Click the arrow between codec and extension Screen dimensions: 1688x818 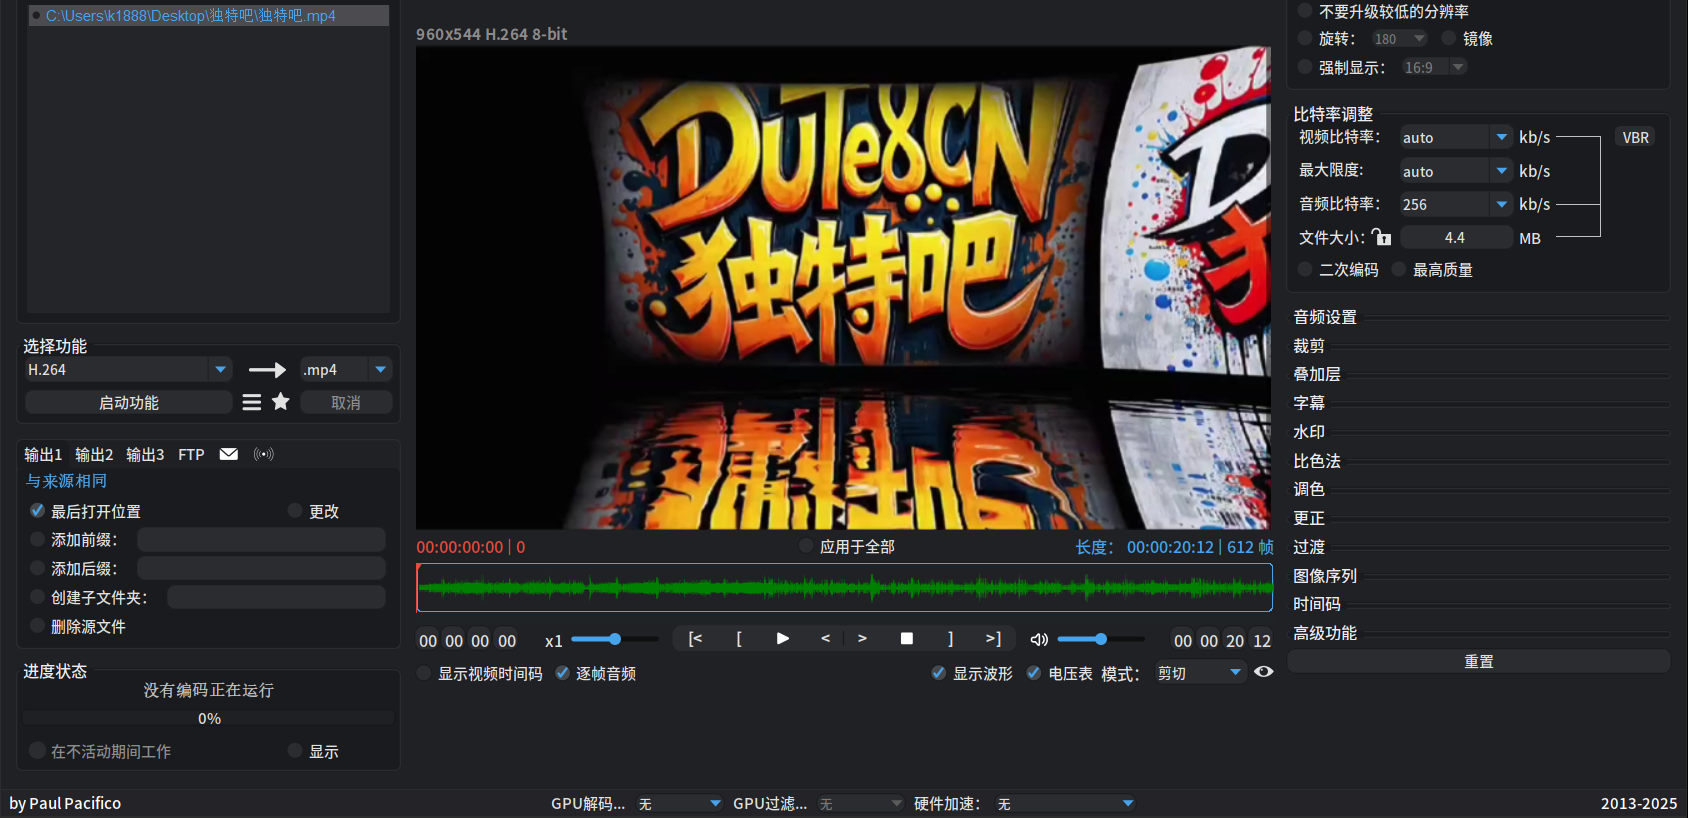coord(267,370)
